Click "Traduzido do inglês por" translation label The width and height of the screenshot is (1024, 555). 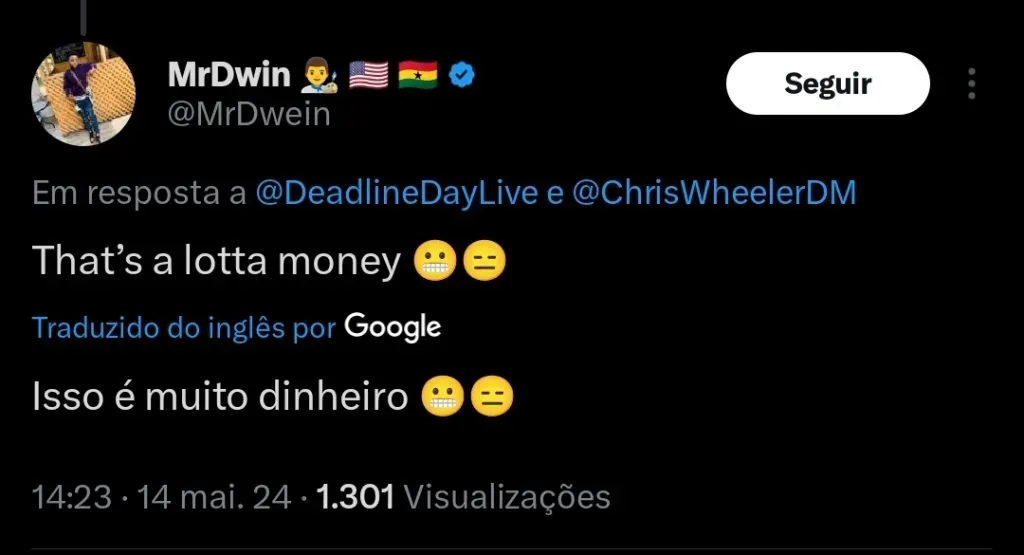pos(184,328)
